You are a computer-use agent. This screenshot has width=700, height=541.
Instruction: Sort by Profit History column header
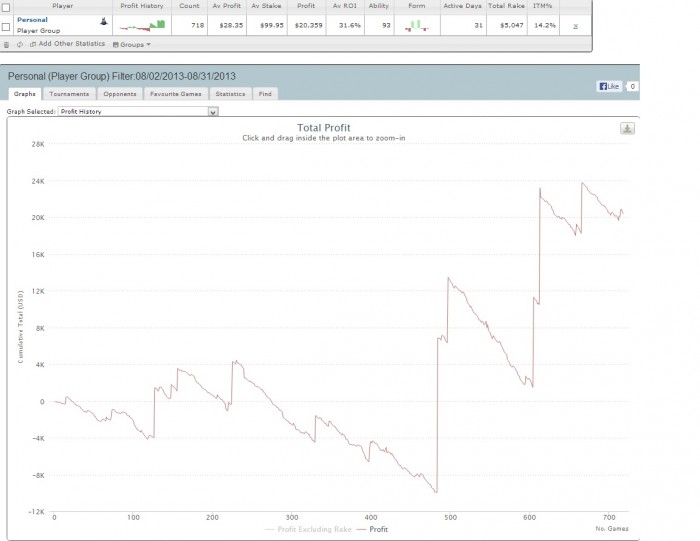pyautogui.click(x=142, y=6)
